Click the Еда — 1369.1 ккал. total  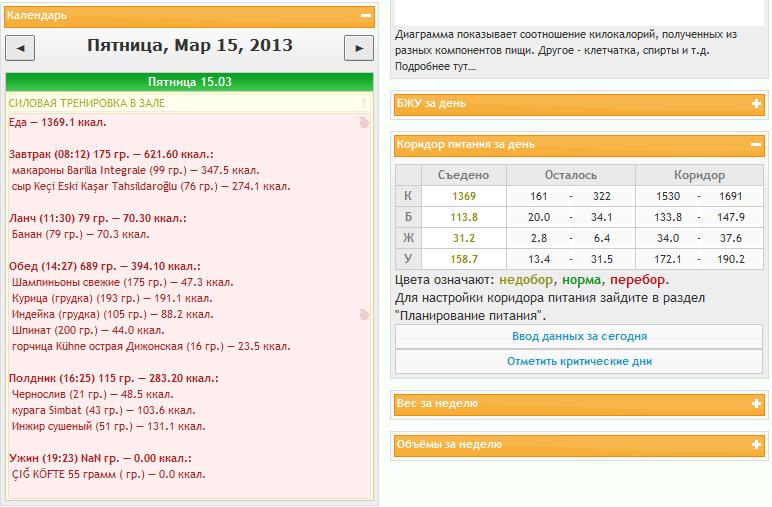tap(58, 123)
